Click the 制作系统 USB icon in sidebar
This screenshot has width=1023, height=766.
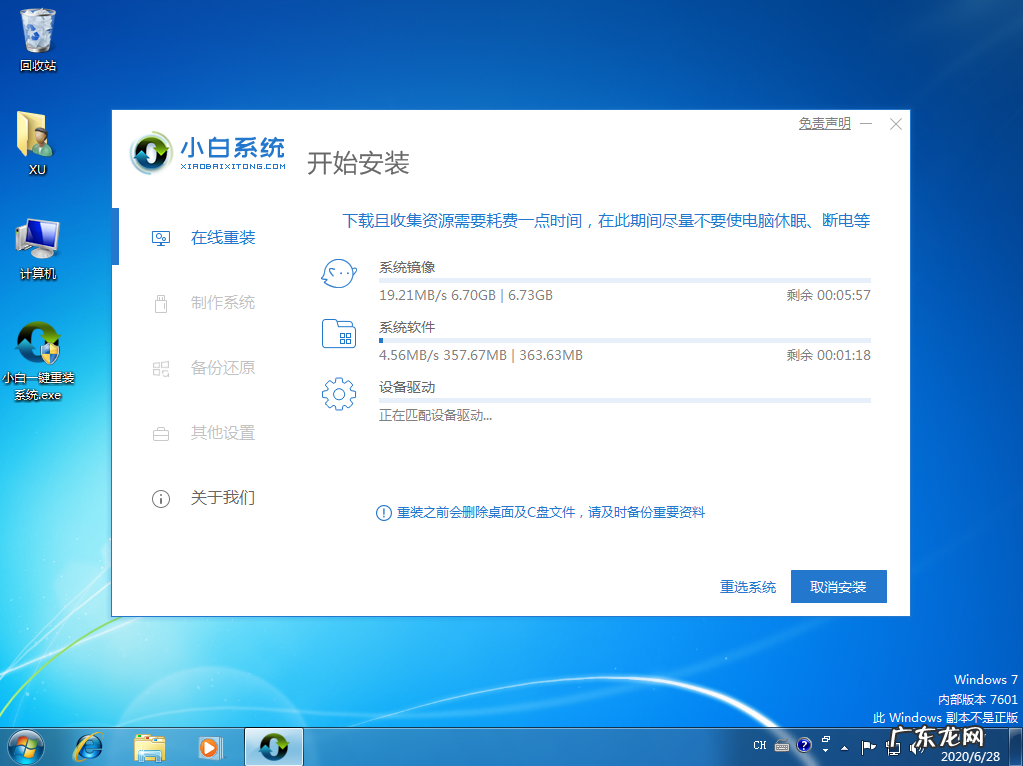pos(161,302)
